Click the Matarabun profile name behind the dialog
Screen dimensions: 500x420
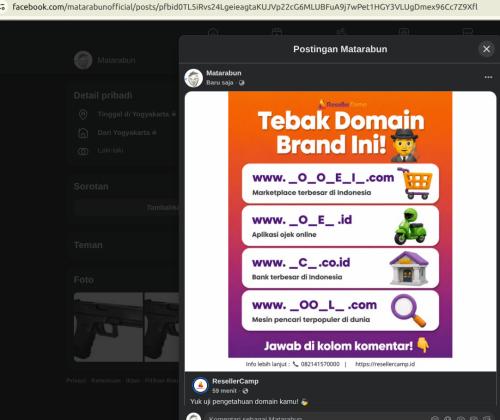(116, 60)
